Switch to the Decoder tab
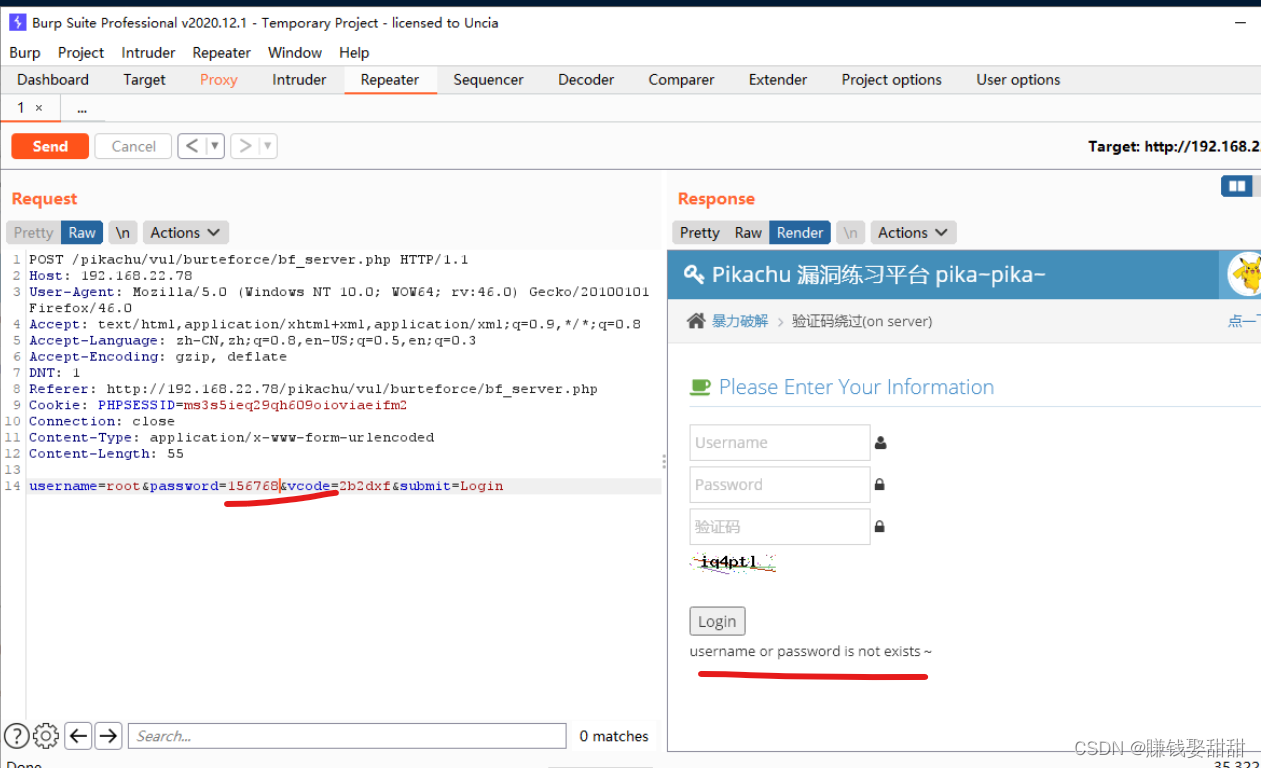Image resolution: width=1261 pixels, height=768 pixels. click(586, 79)
